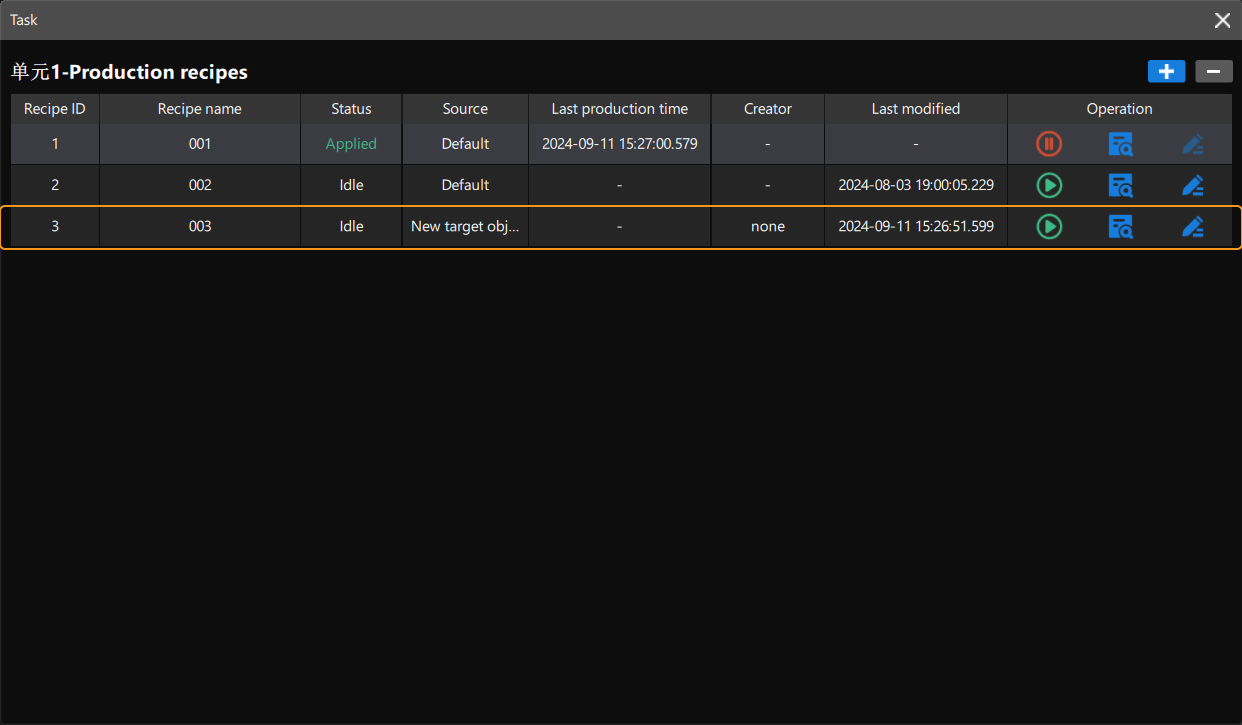Edit recipe 002 using the pencil icon
The image size is (1242, 725).
[1193, 185]
